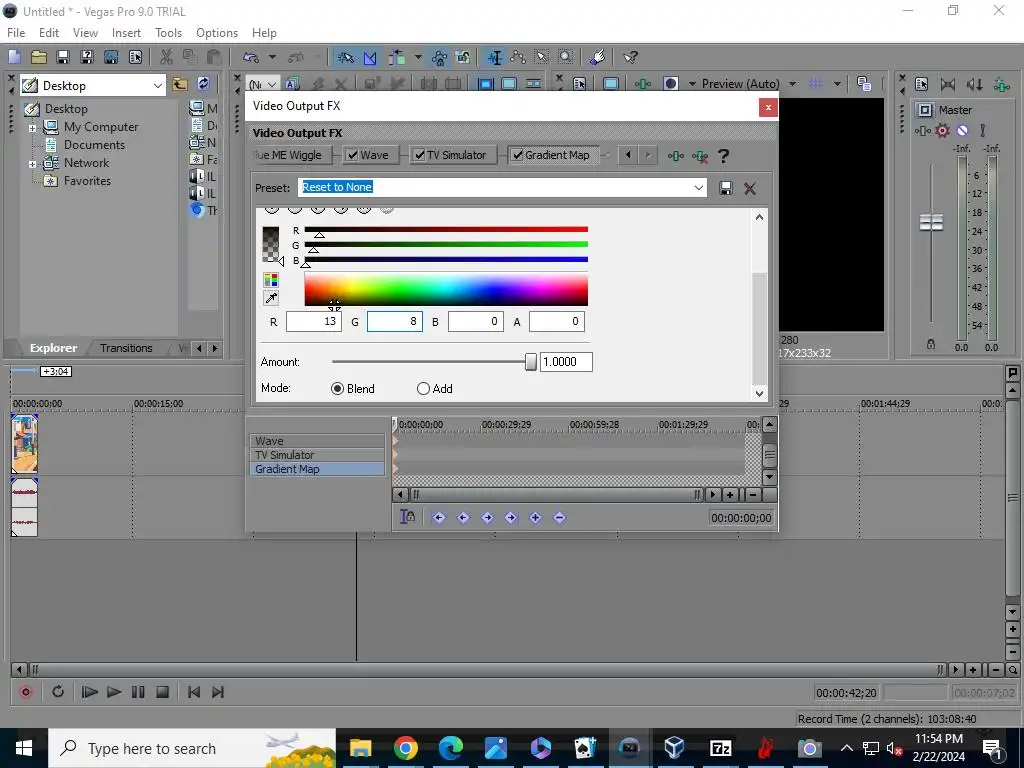This screenshot has width=1024, height=768.
Task: Click the Undo arrow icon
Action: point(251,57)
